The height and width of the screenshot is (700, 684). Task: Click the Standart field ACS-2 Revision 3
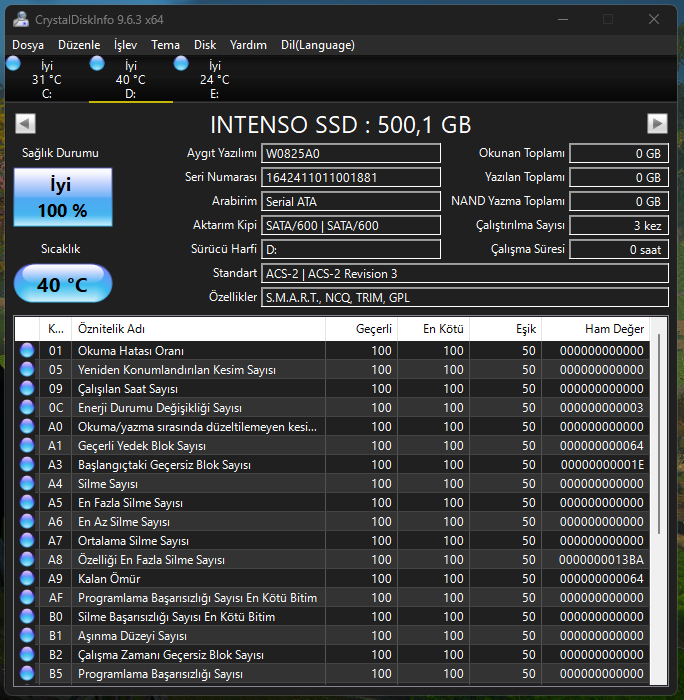[465, 274]
